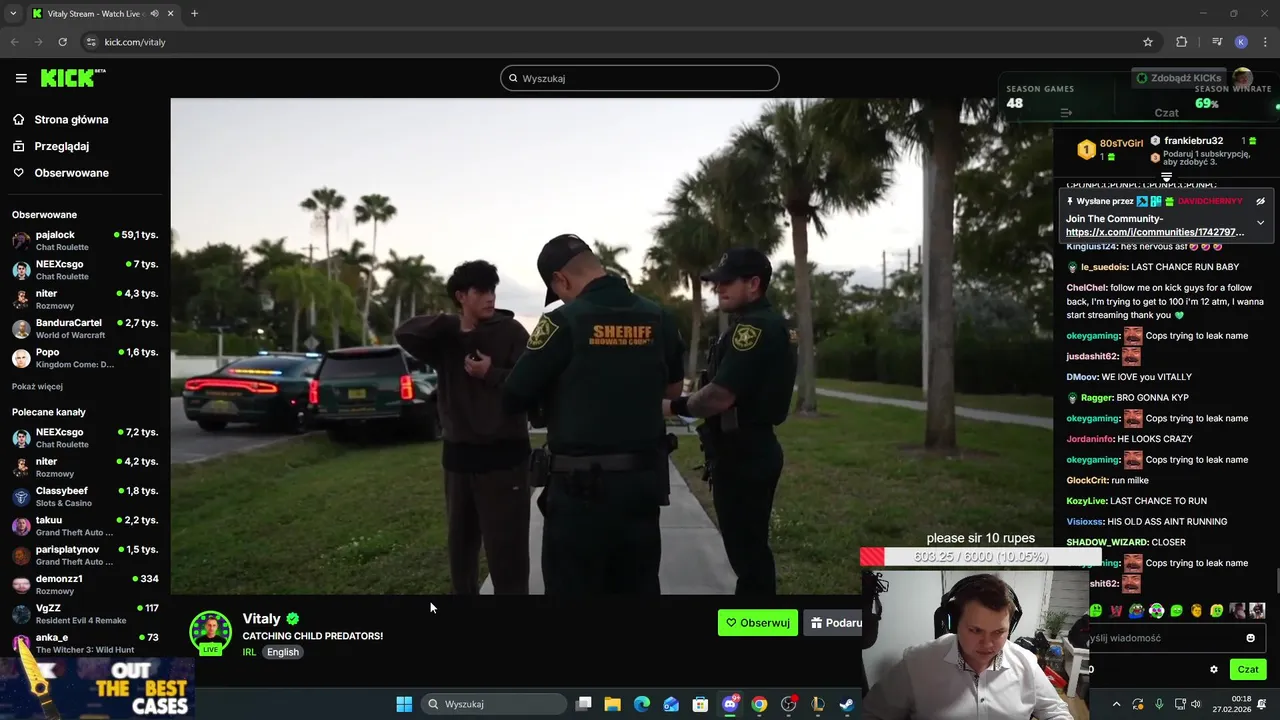Open the tab search dropdown arrow
The height and width of the screenshot is (720, 1280).
[x=13, y=13]
